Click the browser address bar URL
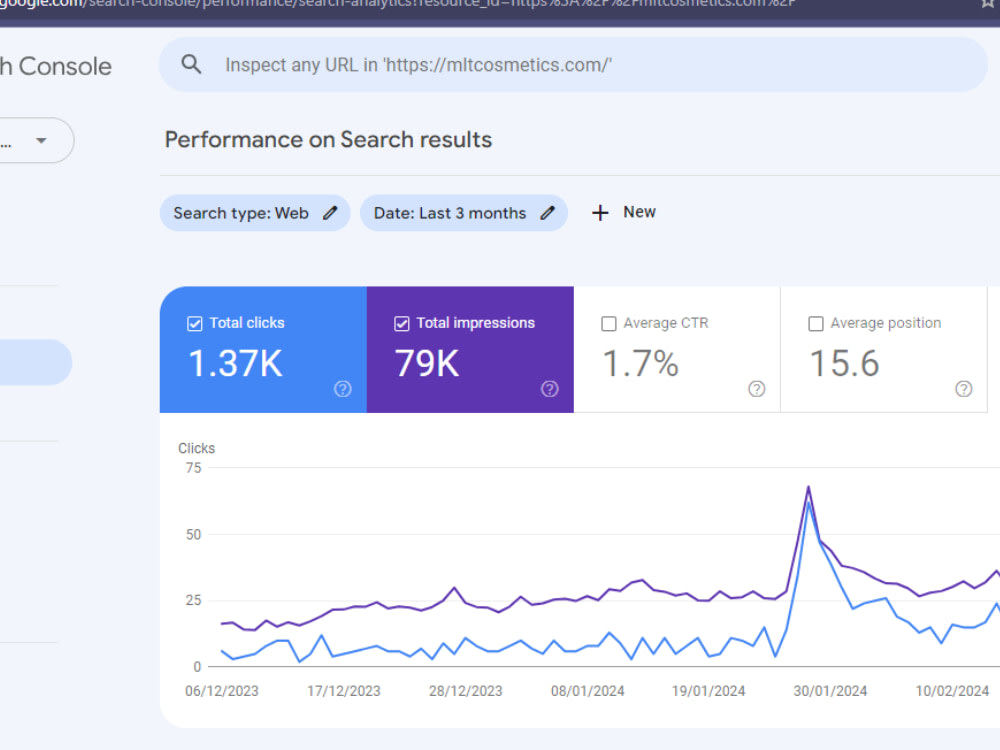This screenshot has width=1000, height=750. [399, 4]
